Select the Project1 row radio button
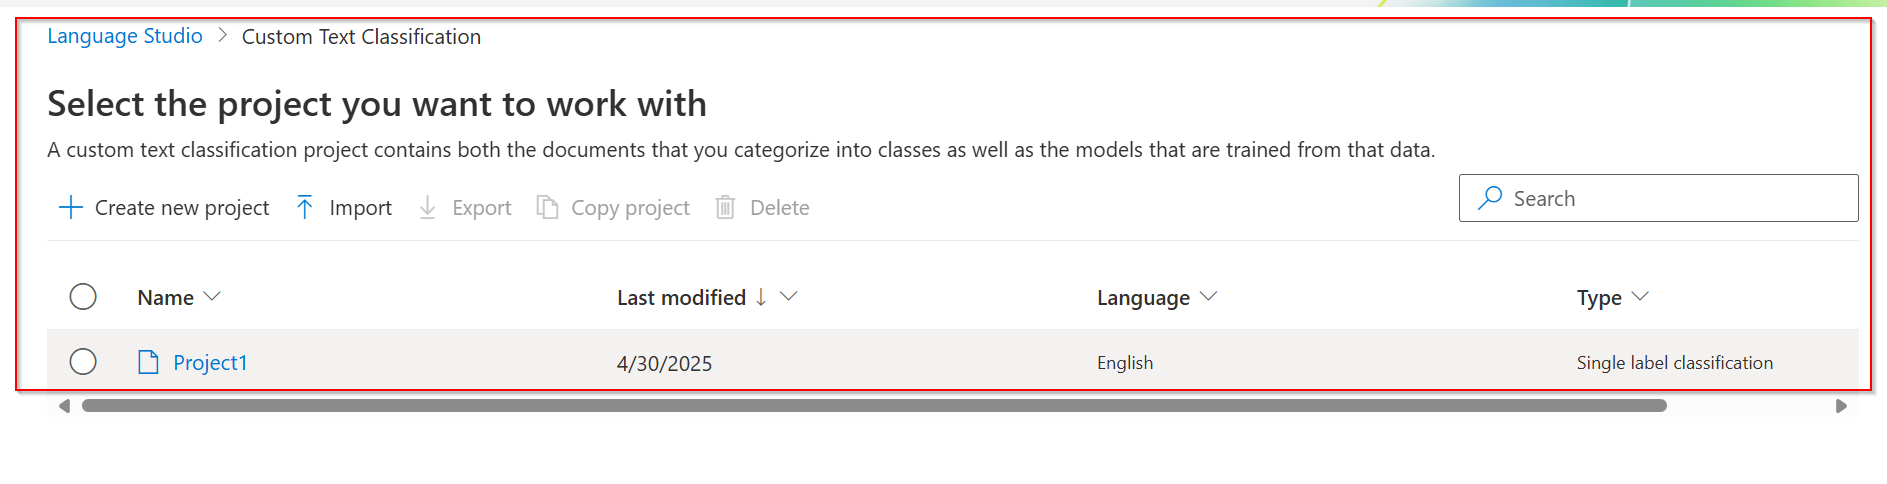This screenshot has width=1887, height=484. coord(83,362)
